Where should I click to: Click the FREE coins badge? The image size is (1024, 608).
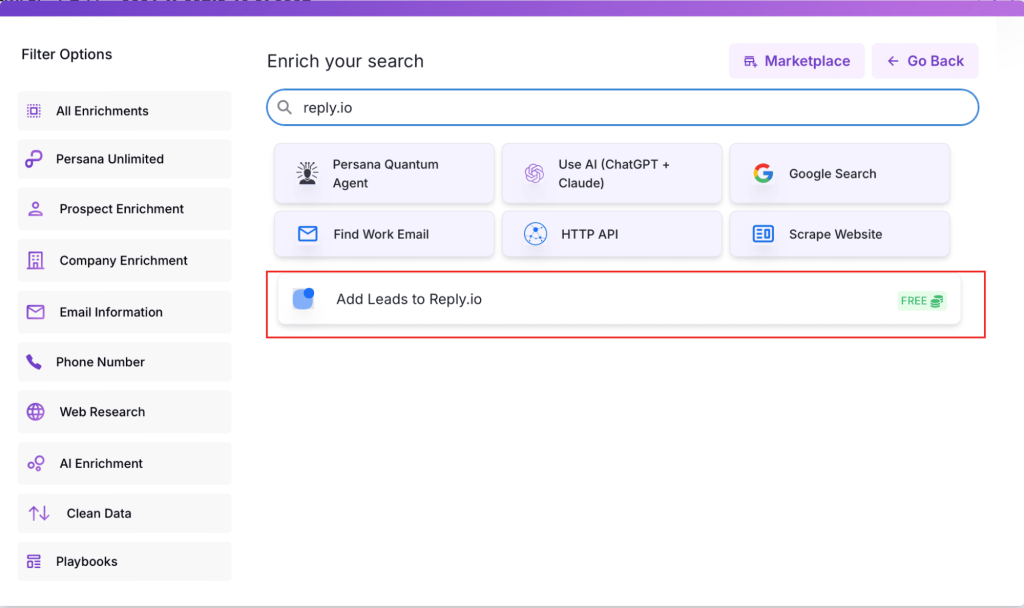coord(921,300)
